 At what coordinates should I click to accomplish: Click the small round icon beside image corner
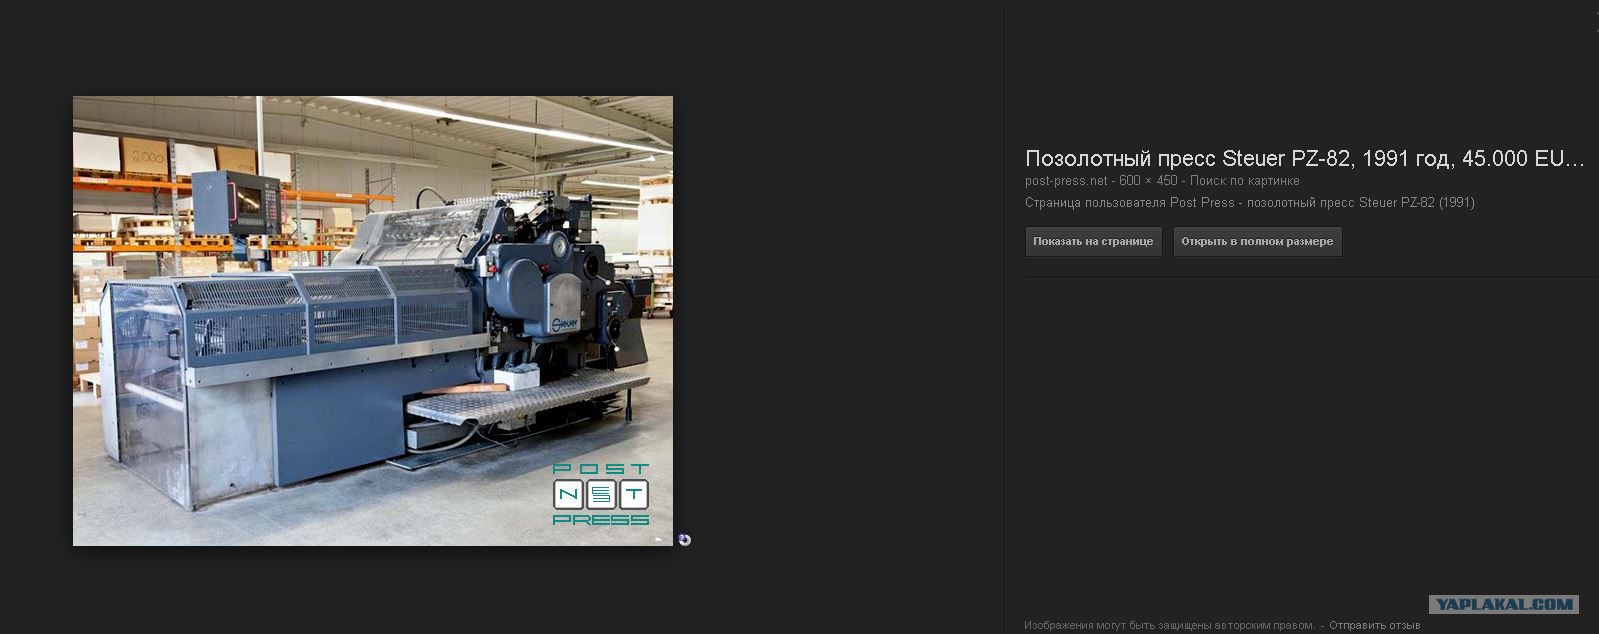(684, 540)
